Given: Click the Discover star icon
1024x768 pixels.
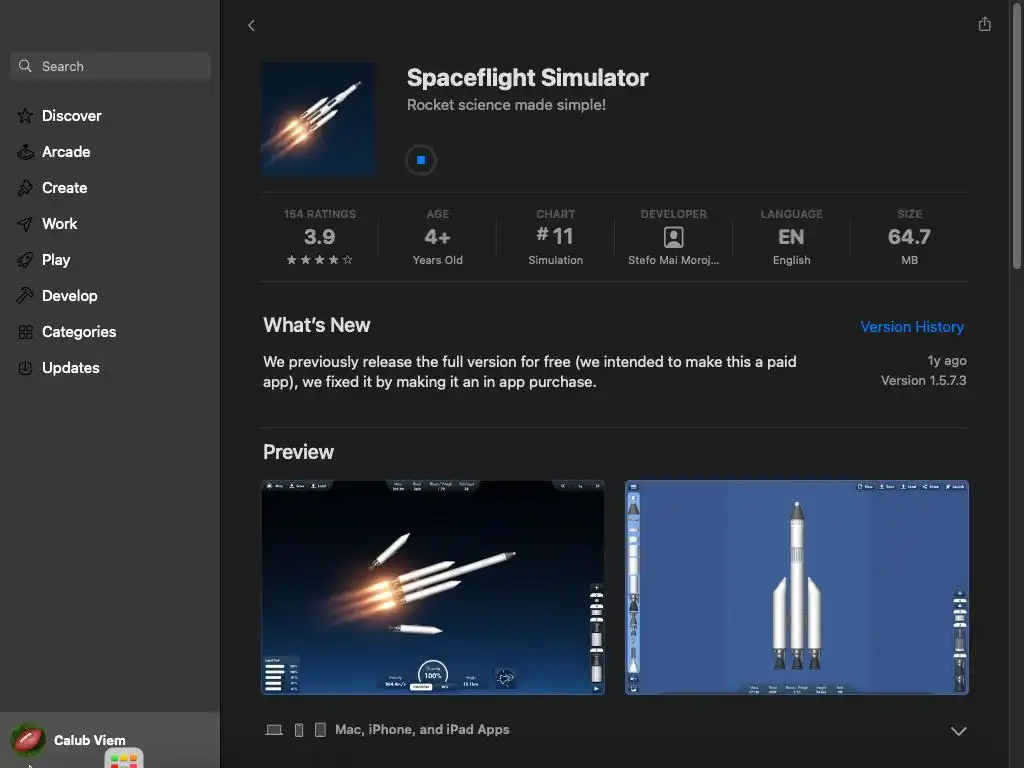Looking at the screenshot, I should pos(25,116).
